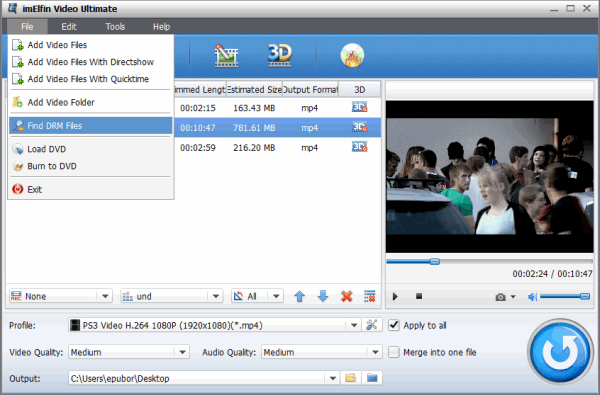Choose Burn to DVD menu entry
The width and height of the screenshot is (600, 395).
(91, 166)
